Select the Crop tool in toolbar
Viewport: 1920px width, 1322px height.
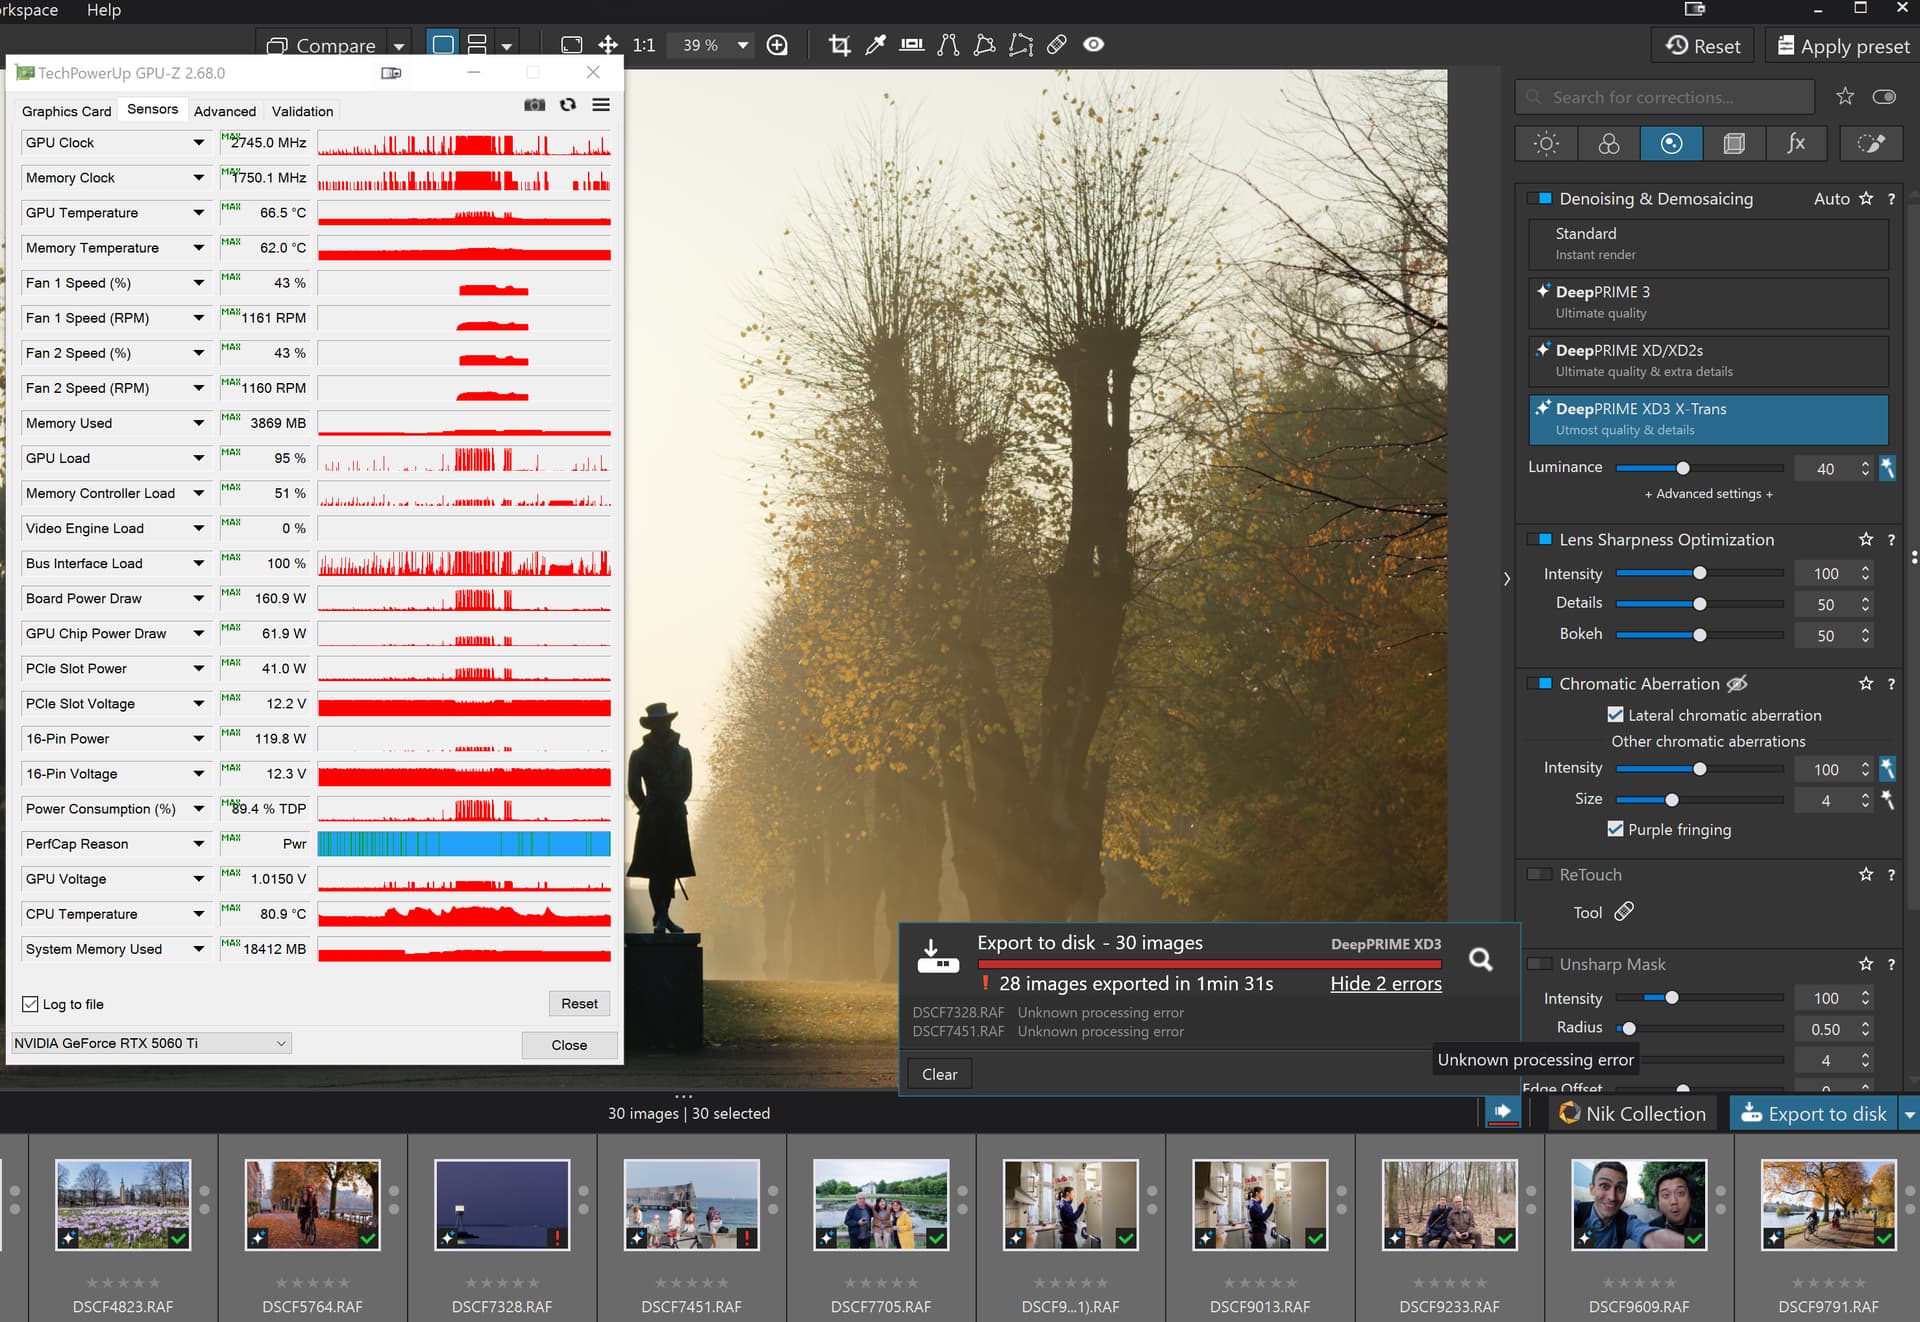(840, 45)
